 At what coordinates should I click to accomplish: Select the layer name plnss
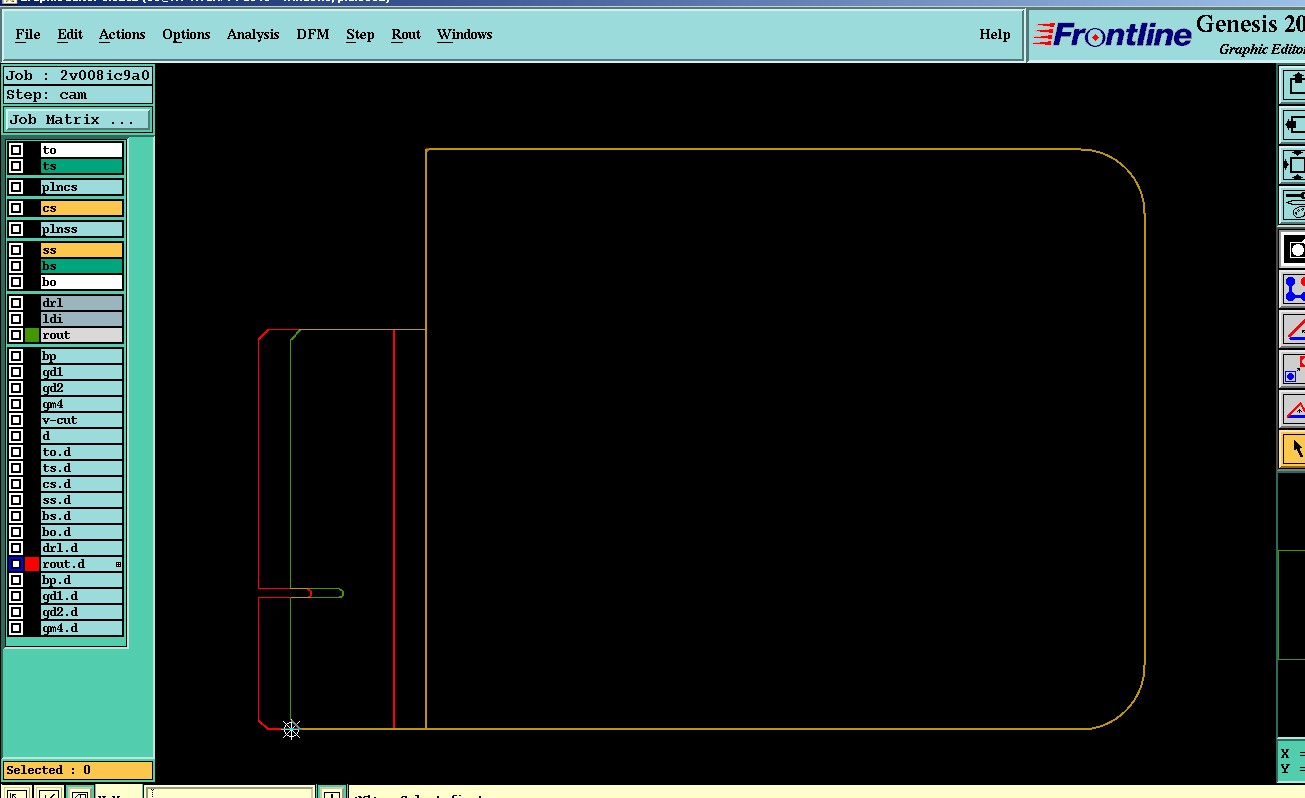(82, 229)
